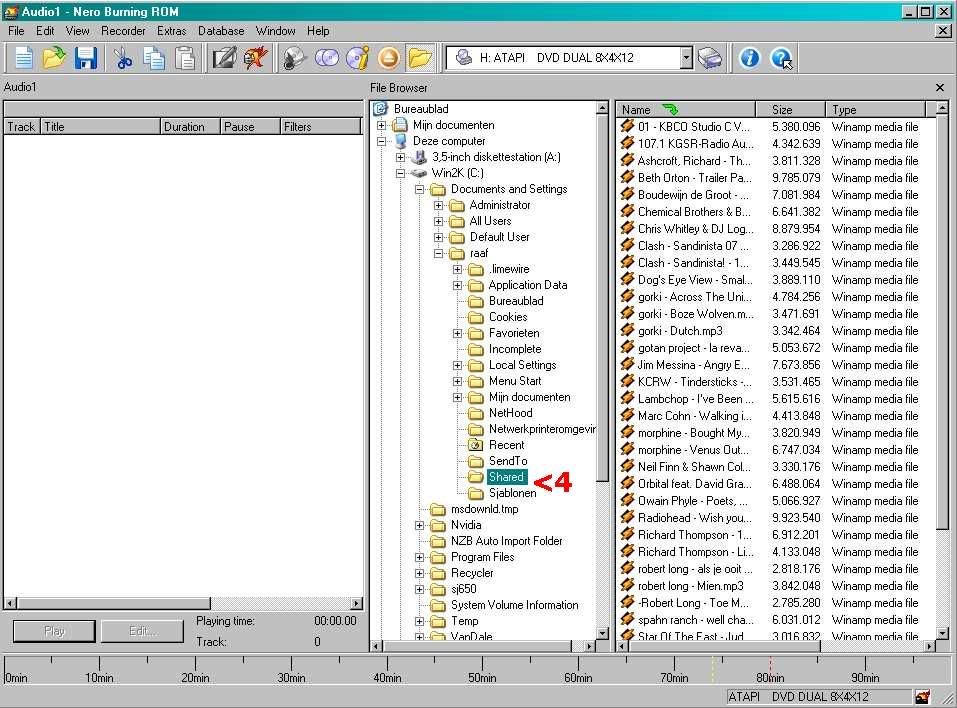Viewport: 957px width, 708px height.
Task: Click the track list horizontal scrollbar thumb
Action: (114, 603)
